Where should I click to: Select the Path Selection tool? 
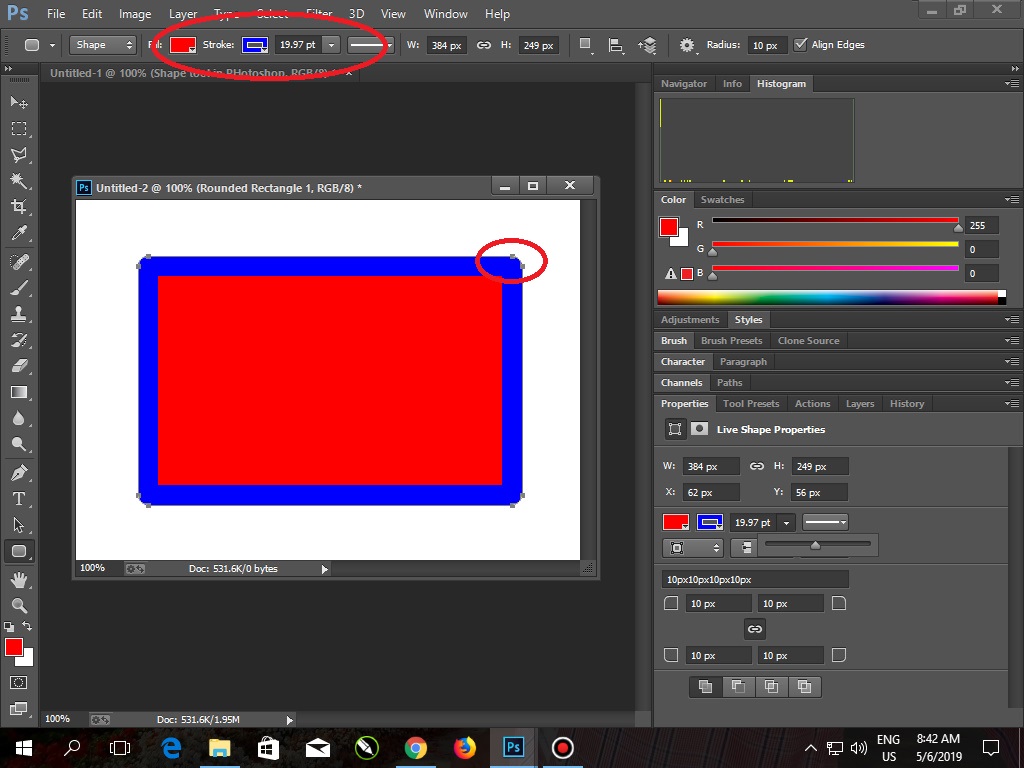(18, 523)
